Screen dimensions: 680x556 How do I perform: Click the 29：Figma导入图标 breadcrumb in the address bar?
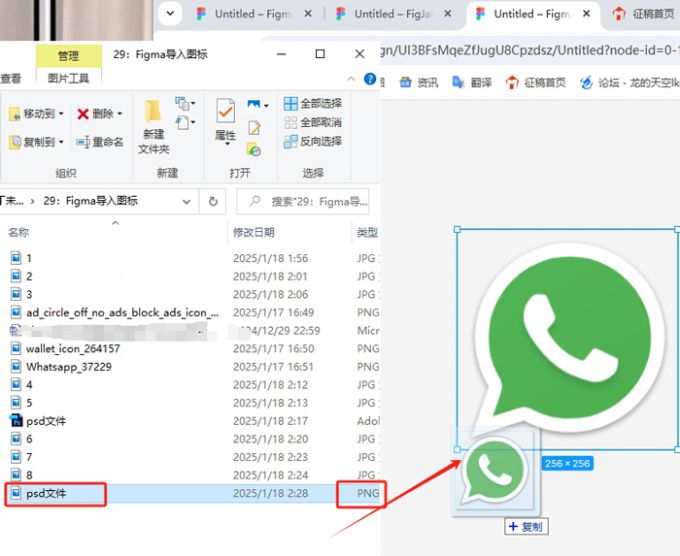pos(90,201)
